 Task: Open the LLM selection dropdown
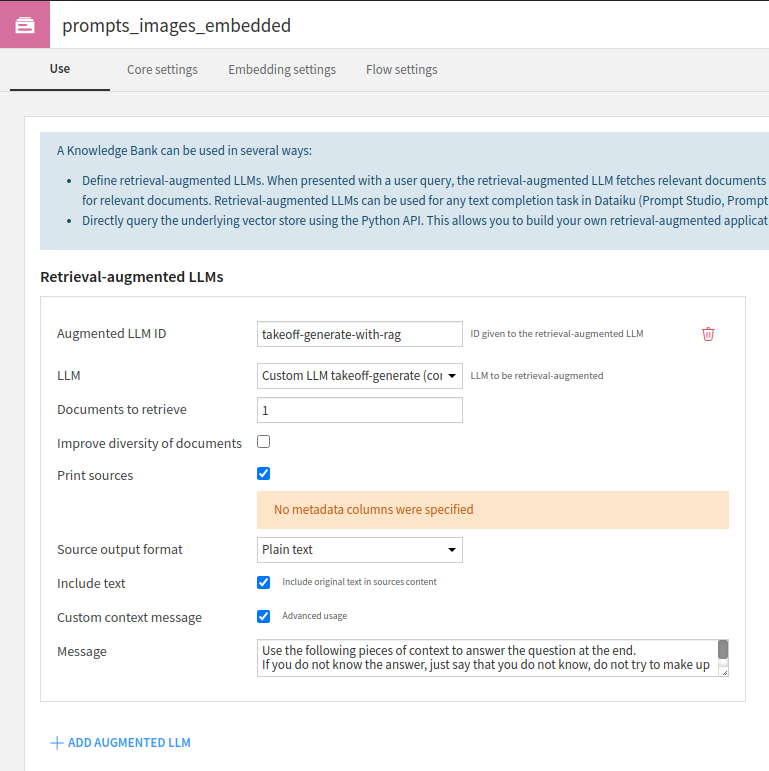[x=360, y=376]
